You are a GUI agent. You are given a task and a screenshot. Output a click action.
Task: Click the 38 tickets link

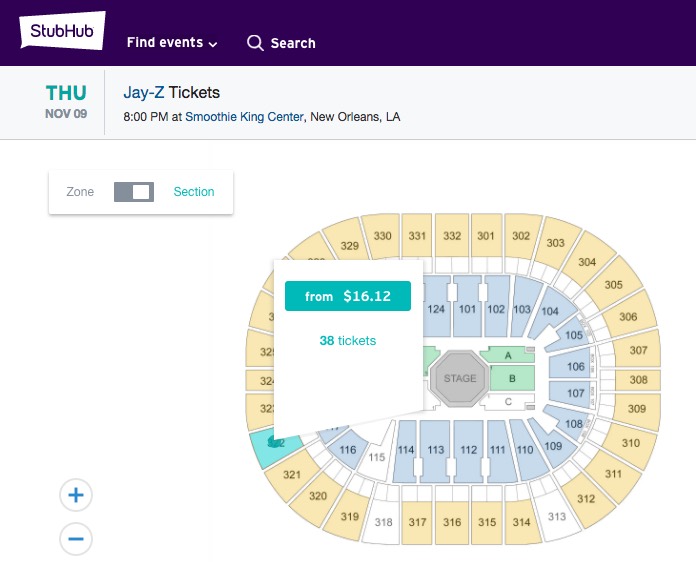coord(348,340)
